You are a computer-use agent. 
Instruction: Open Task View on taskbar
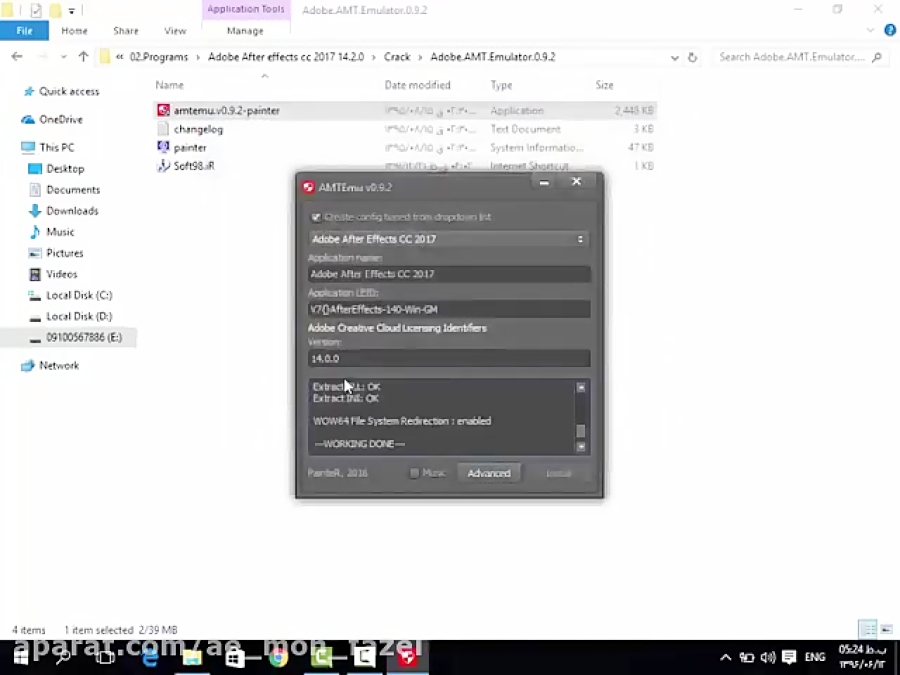tap(106, 658)
